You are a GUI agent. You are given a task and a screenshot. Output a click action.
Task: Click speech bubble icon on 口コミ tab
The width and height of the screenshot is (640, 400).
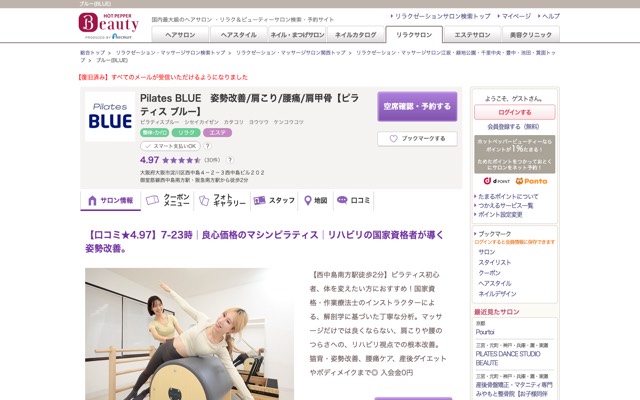click(x=342, y=200)
